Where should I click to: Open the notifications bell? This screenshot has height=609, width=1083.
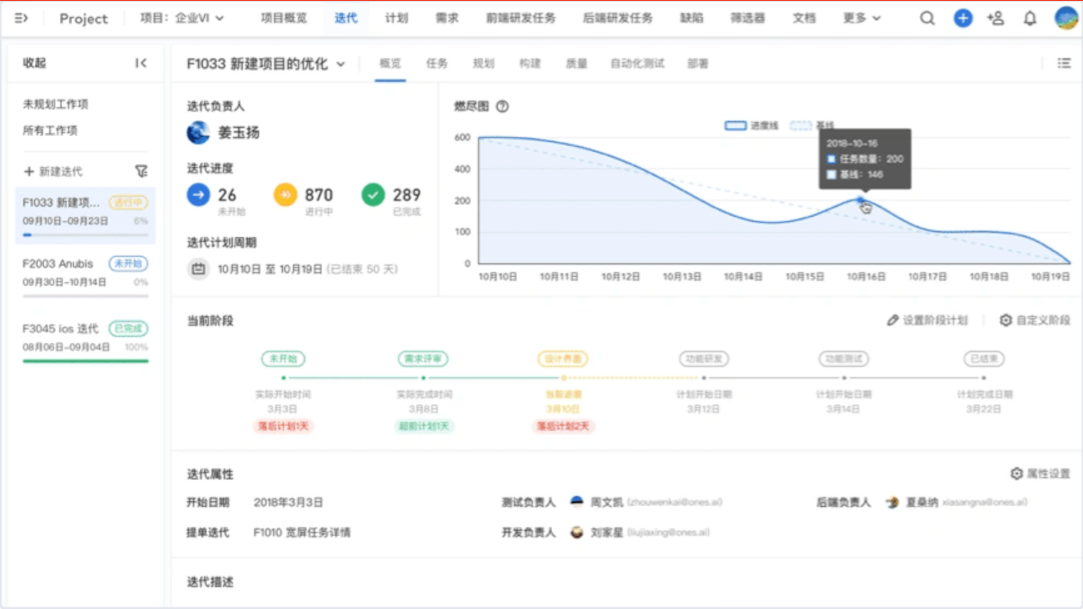(1030, 18)
